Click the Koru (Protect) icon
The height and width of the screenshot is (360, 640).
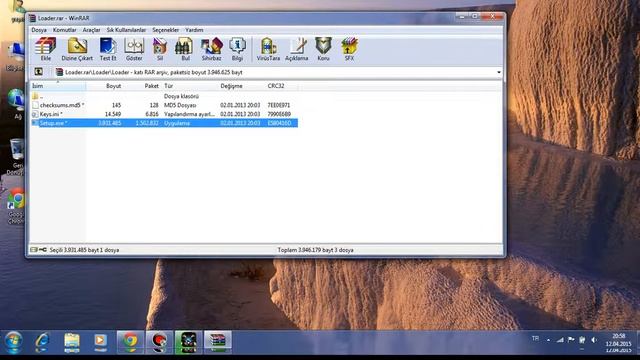(323, 49)
